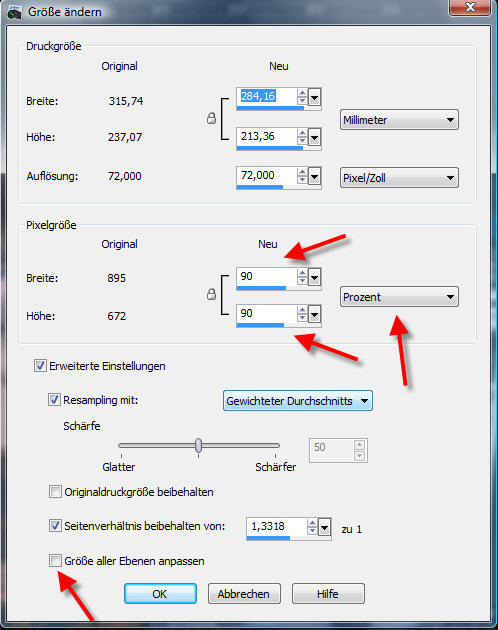This screenshot has width=498, height=630.
Task: Click the pixel size aspect lock icon
Action: [x=211, y=295]
